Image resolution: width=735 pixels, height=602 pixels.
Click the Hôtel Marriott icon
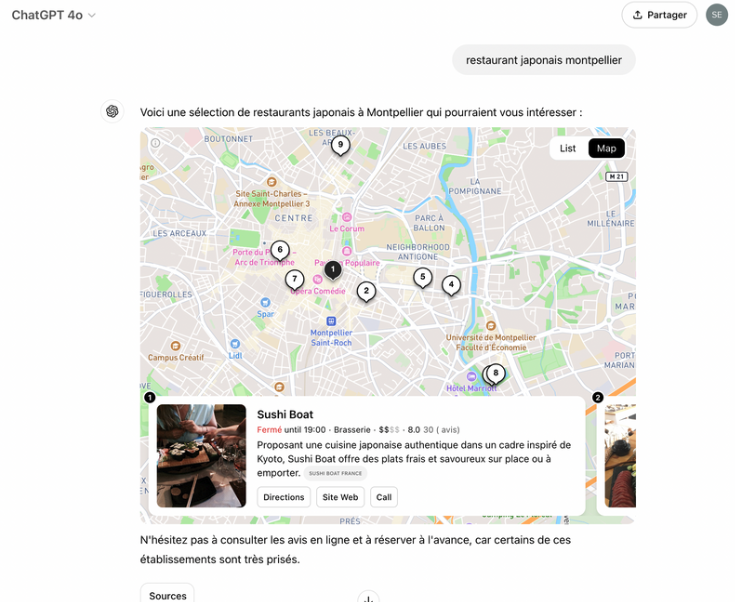(x=471, y=376)
